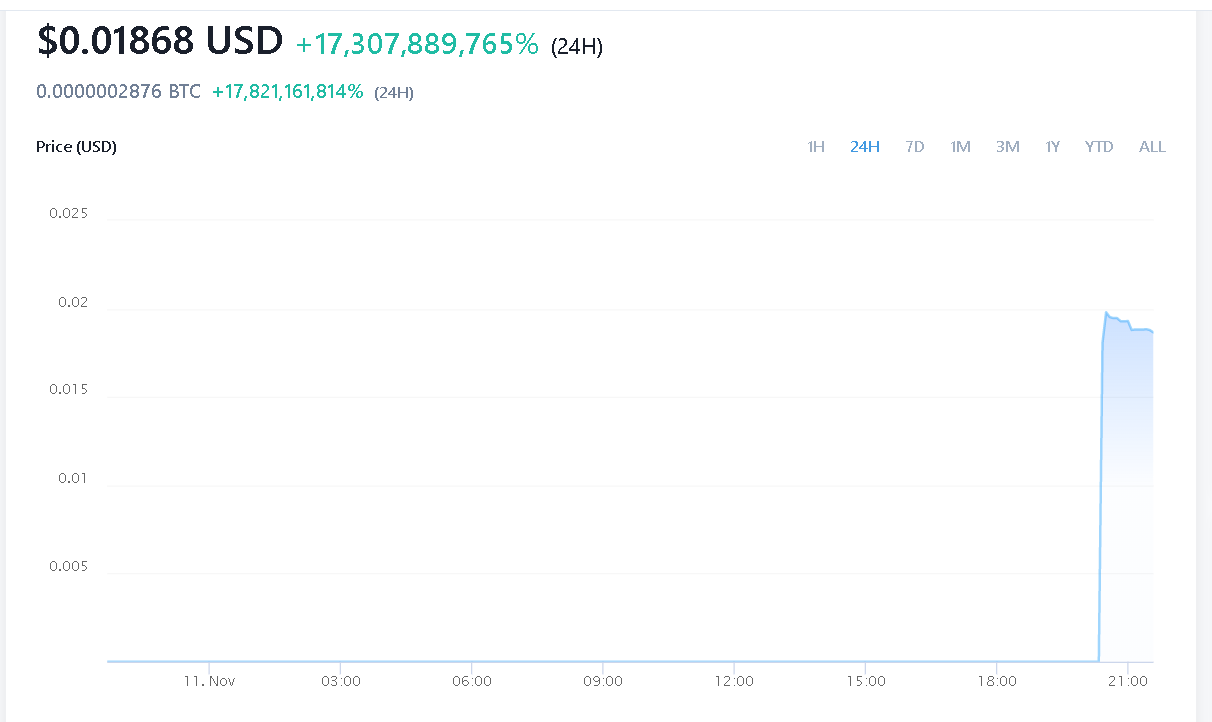Click the chart peak near 0.02
This screenshot has width=1212, height=722.
pos(1106,313)
